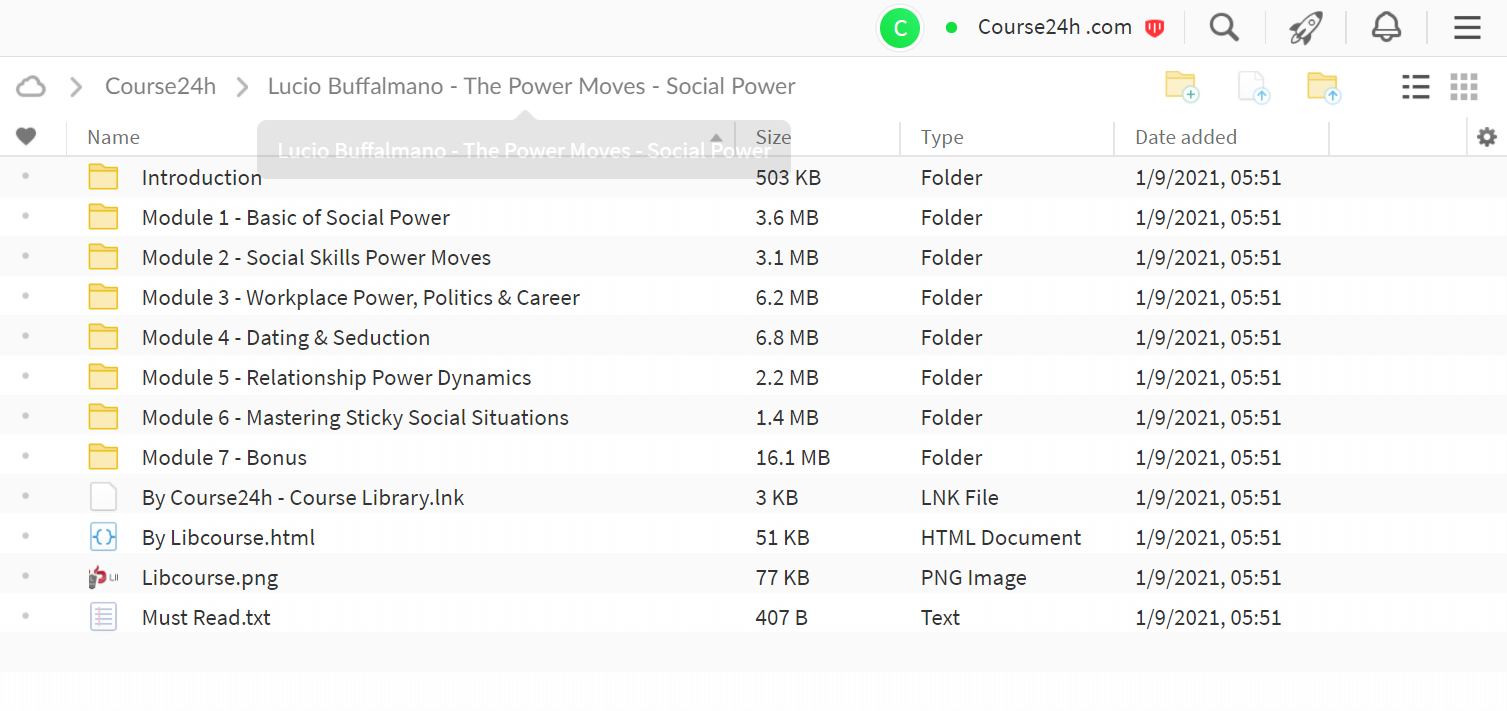Image resolution: width=1507 pixels, height=711 pixels.
Task: Navigate to Course24h breadcrumb
Action: tap(160, 86)
